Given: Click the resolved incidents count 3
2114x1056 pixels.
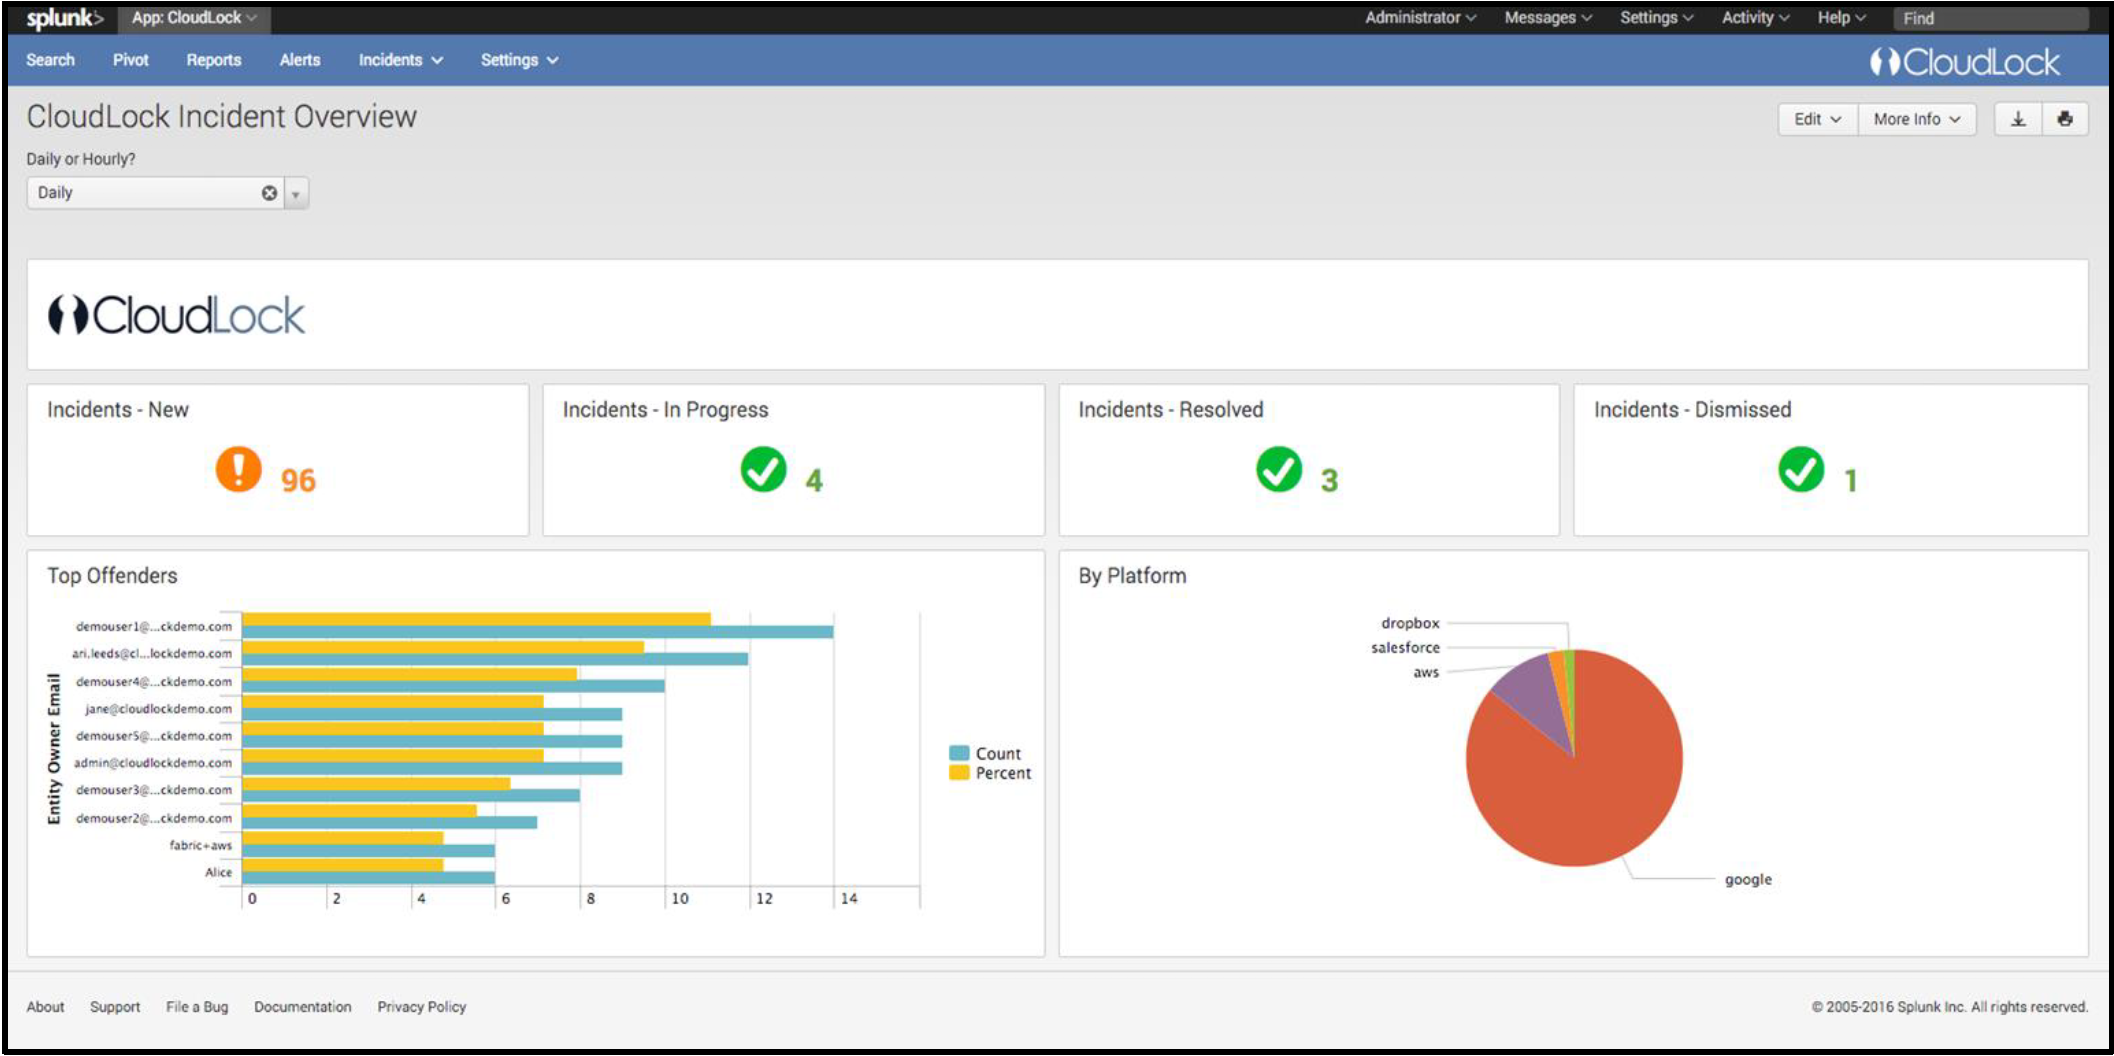Looking at the screenshot, I should [x=1329, y=481].
